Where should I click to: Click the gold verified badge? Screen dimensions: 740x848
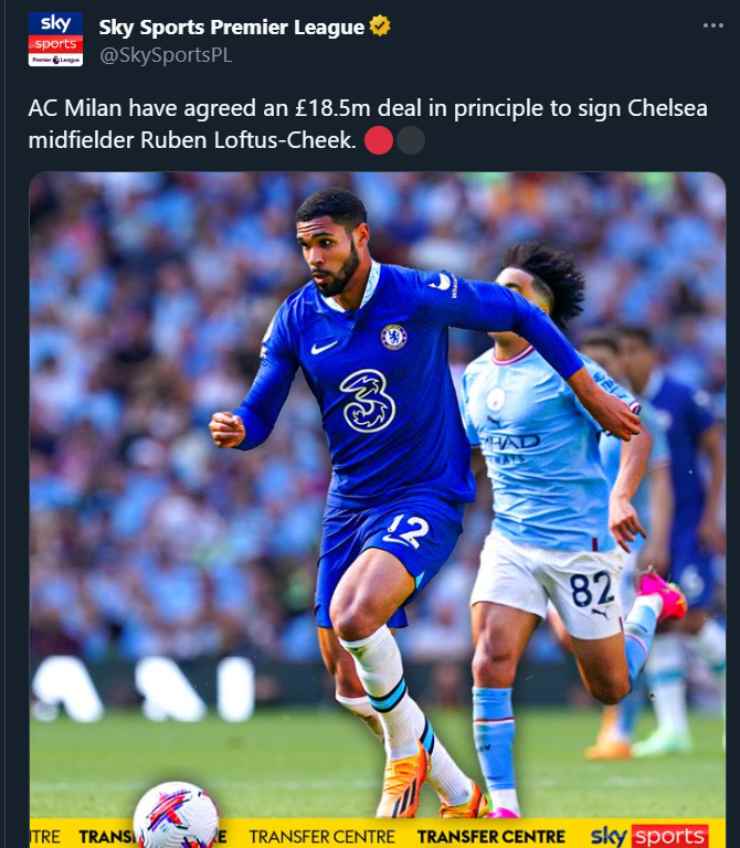pos(380,26)
